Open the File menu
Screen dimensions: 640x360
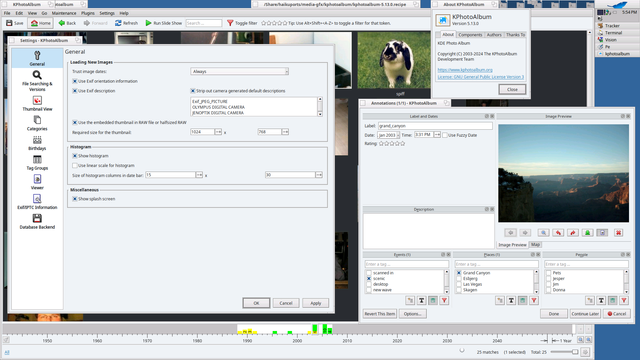pos(7,13)
